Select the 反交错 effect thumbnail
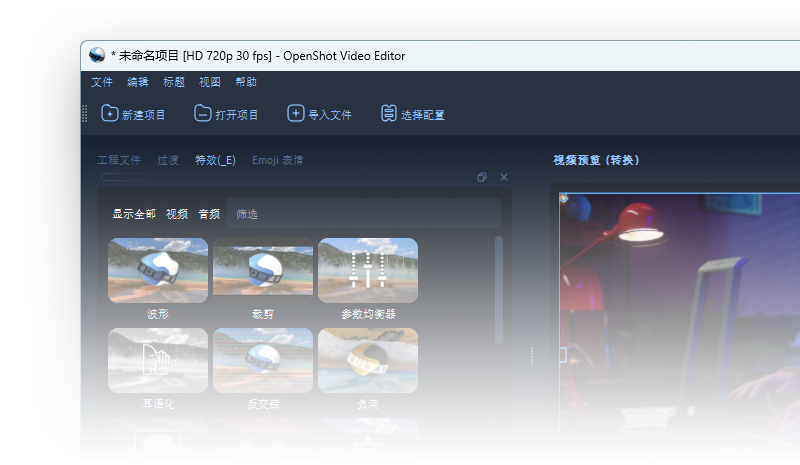This screenshot has width=800, height=465. point(263,360)
